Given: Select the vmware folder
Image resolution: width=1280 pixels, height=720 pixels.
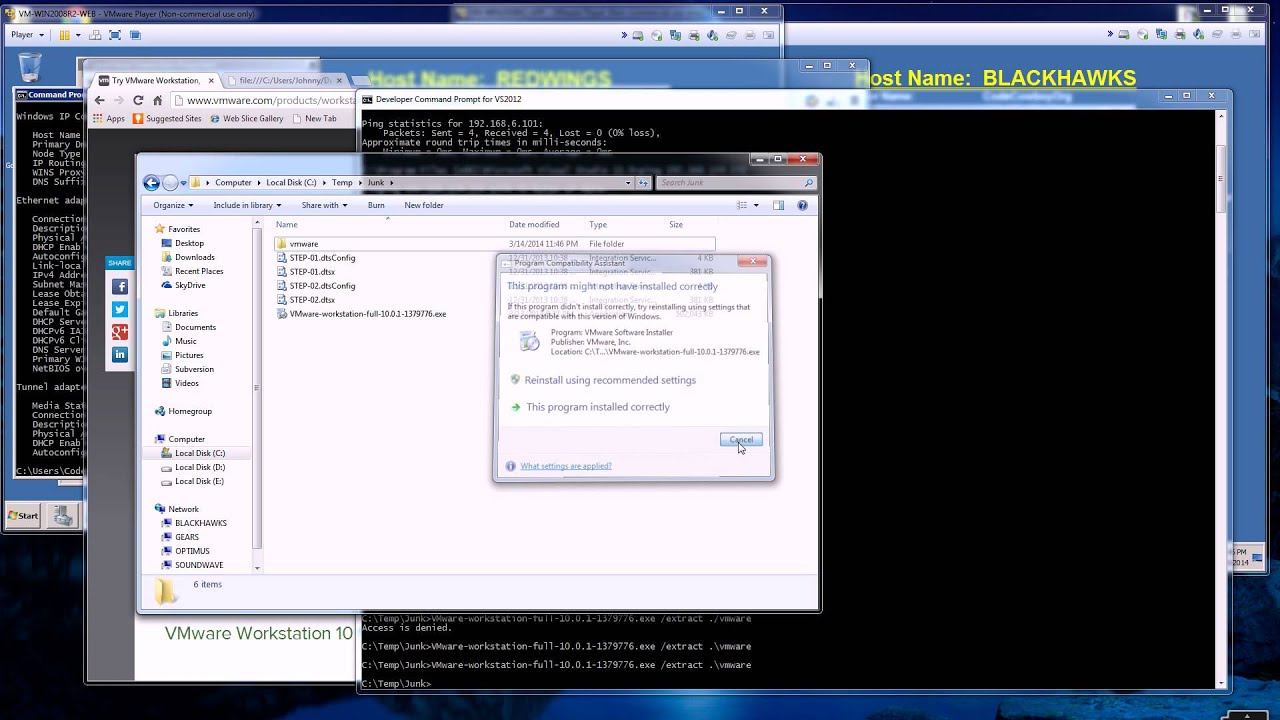Looking at the screenshot, I should click(x=304, y=244).
